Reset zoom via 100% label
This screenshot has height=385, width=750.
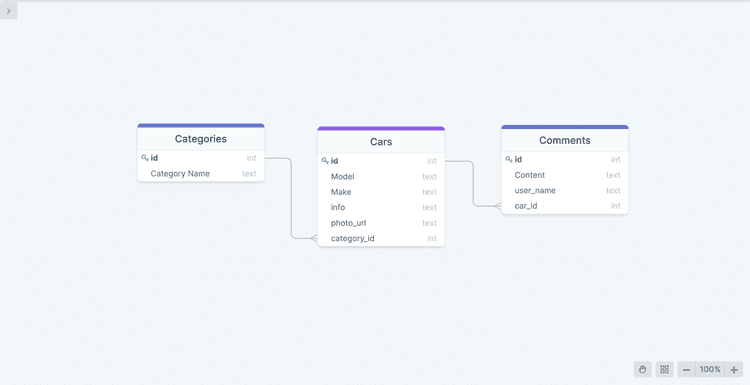coord(710,369)
